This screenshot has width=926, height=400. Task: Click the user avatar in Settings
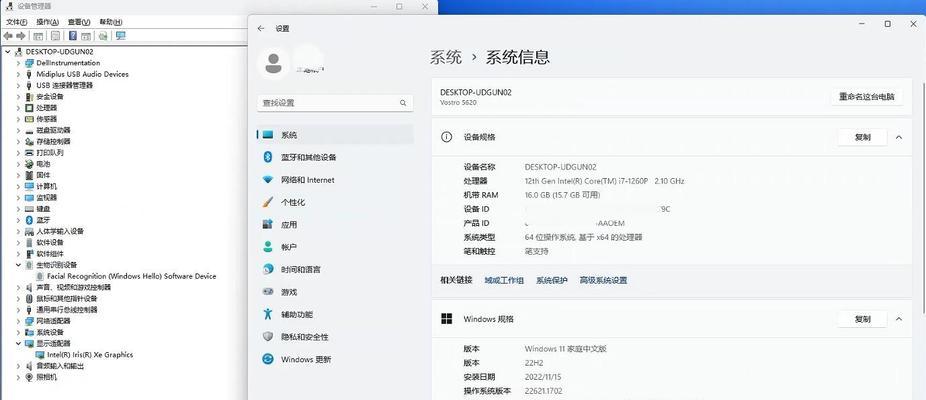pos(273,63)
